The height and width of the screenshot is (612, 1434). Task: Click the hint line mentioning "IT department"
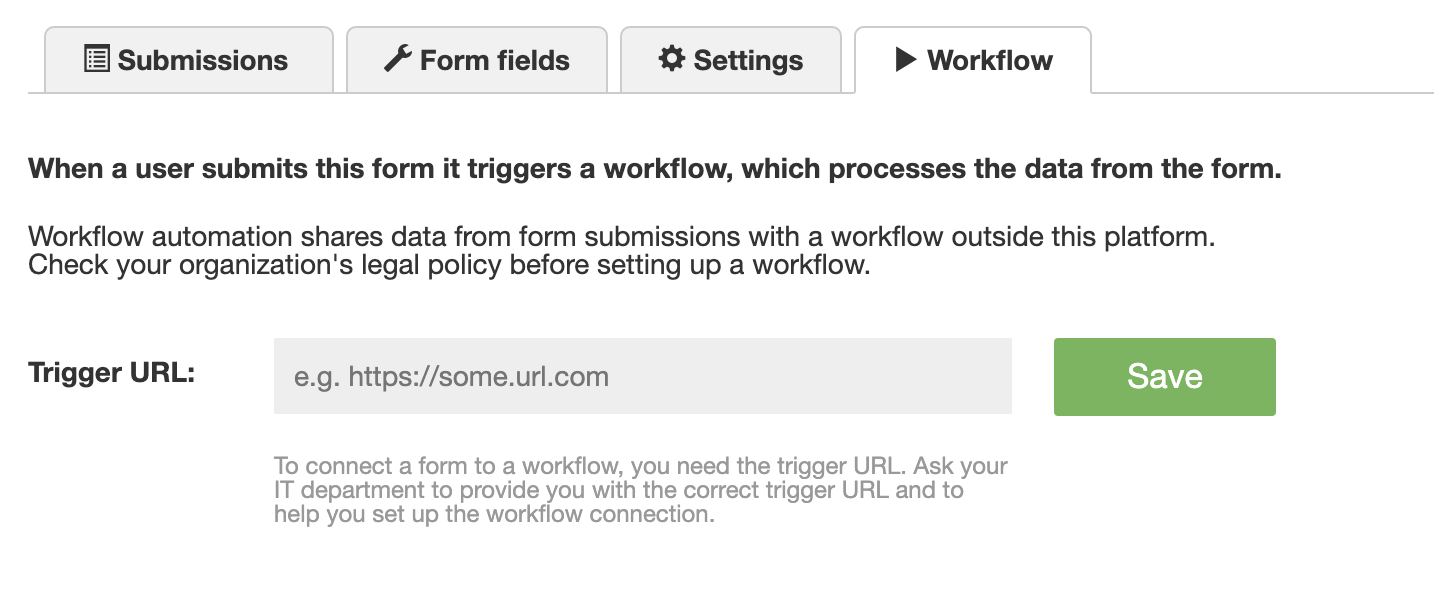tap(619, 490)
